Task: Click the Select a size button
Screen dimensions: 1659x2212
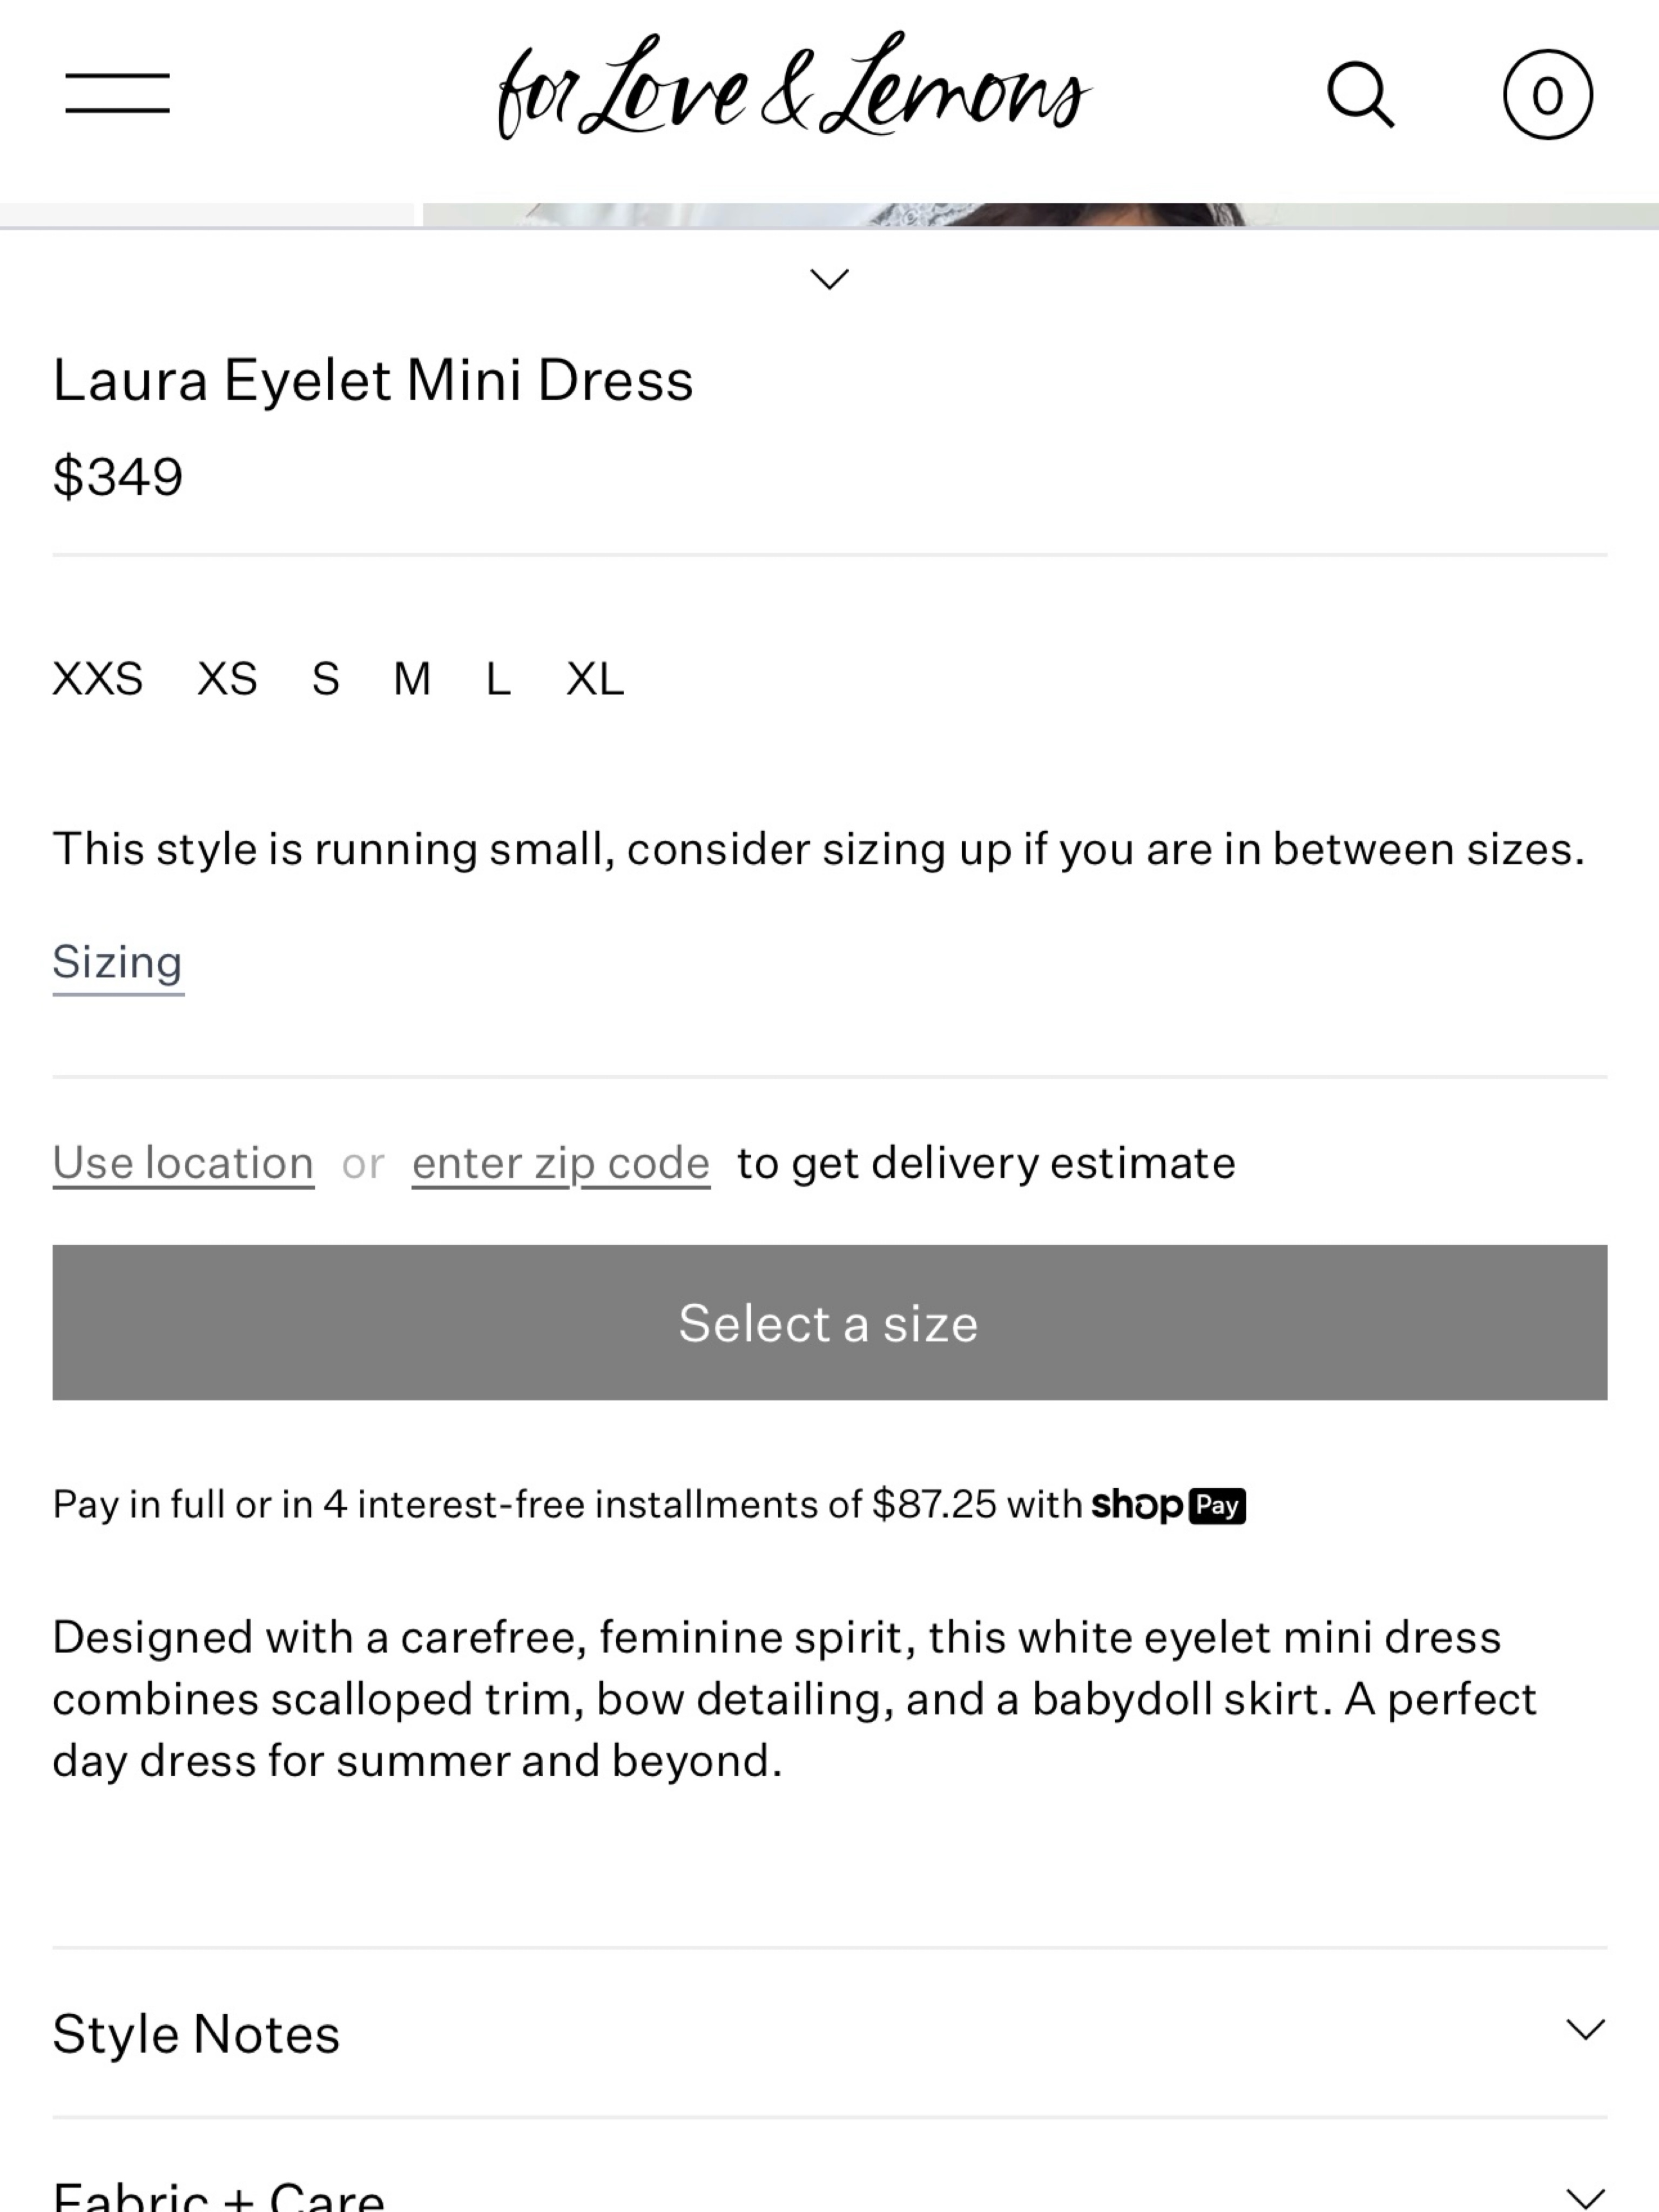Action: [x=829, y=1322]
